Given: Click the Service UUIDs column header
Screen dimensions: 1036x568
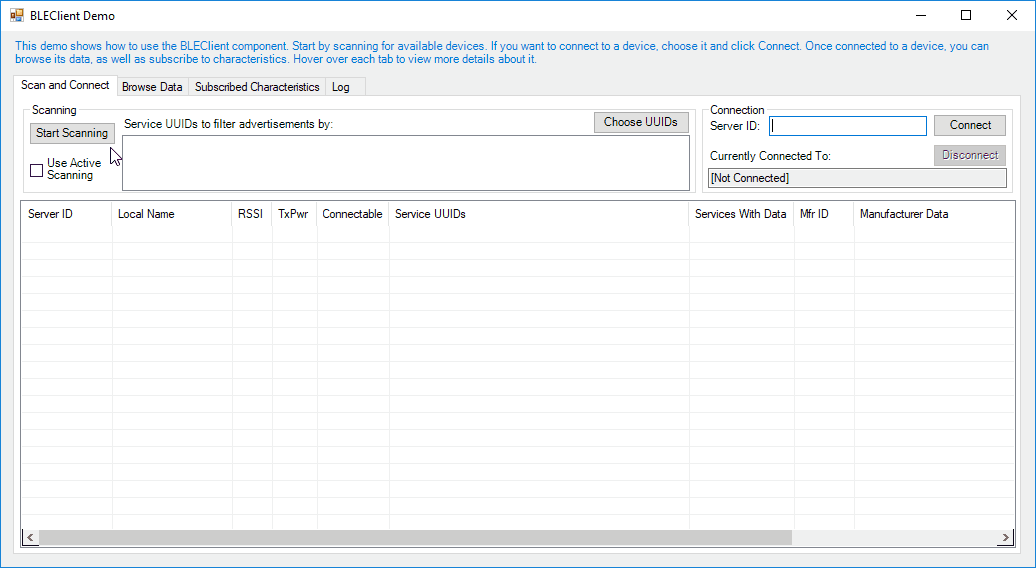Looking at the screenshot, I should (538, 214).
